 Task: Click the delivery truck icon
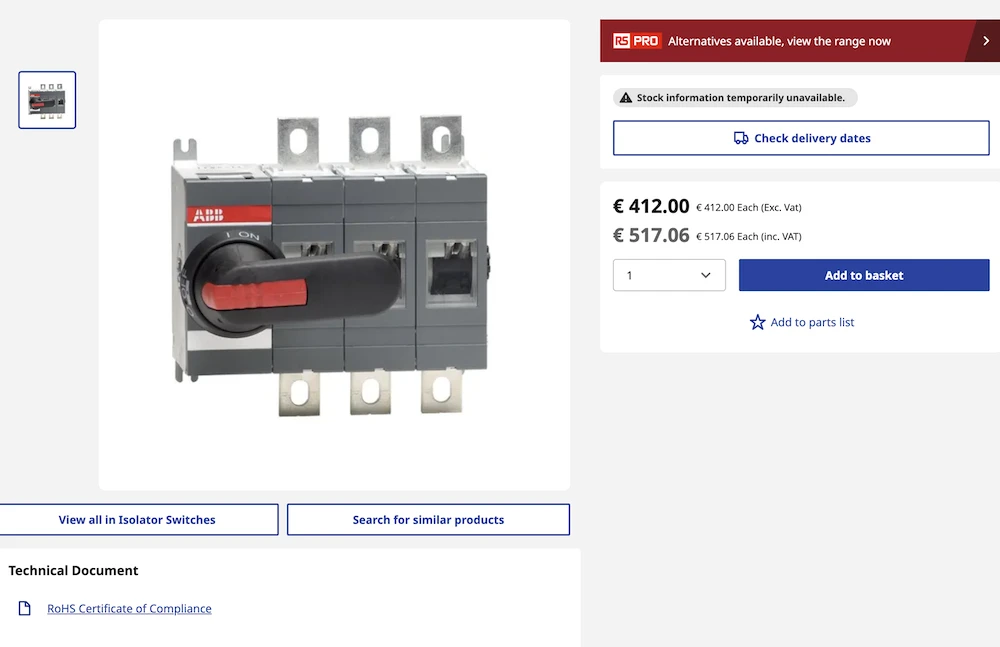(741, 138)
